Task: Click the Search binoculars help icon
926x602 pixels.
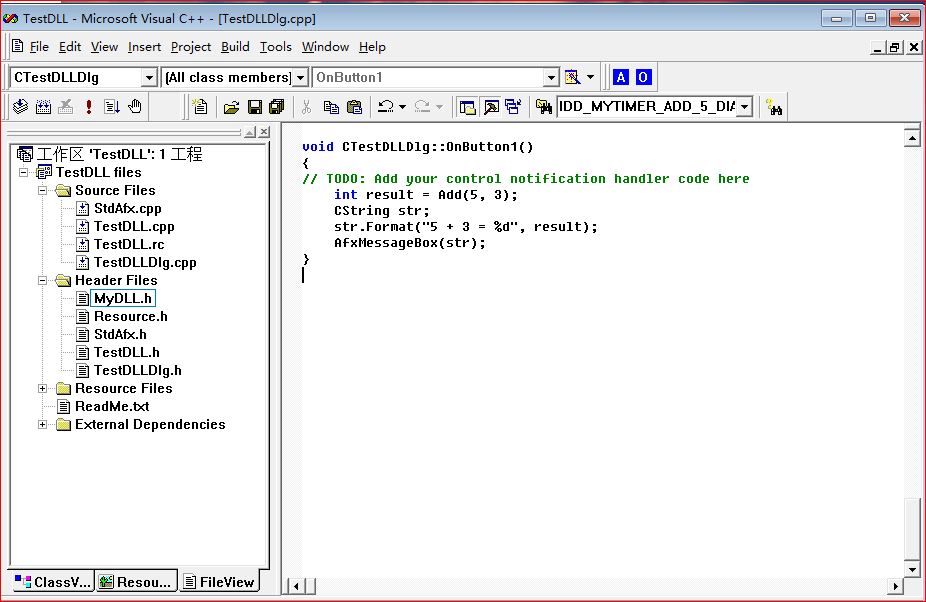Action: pos(774,107)
